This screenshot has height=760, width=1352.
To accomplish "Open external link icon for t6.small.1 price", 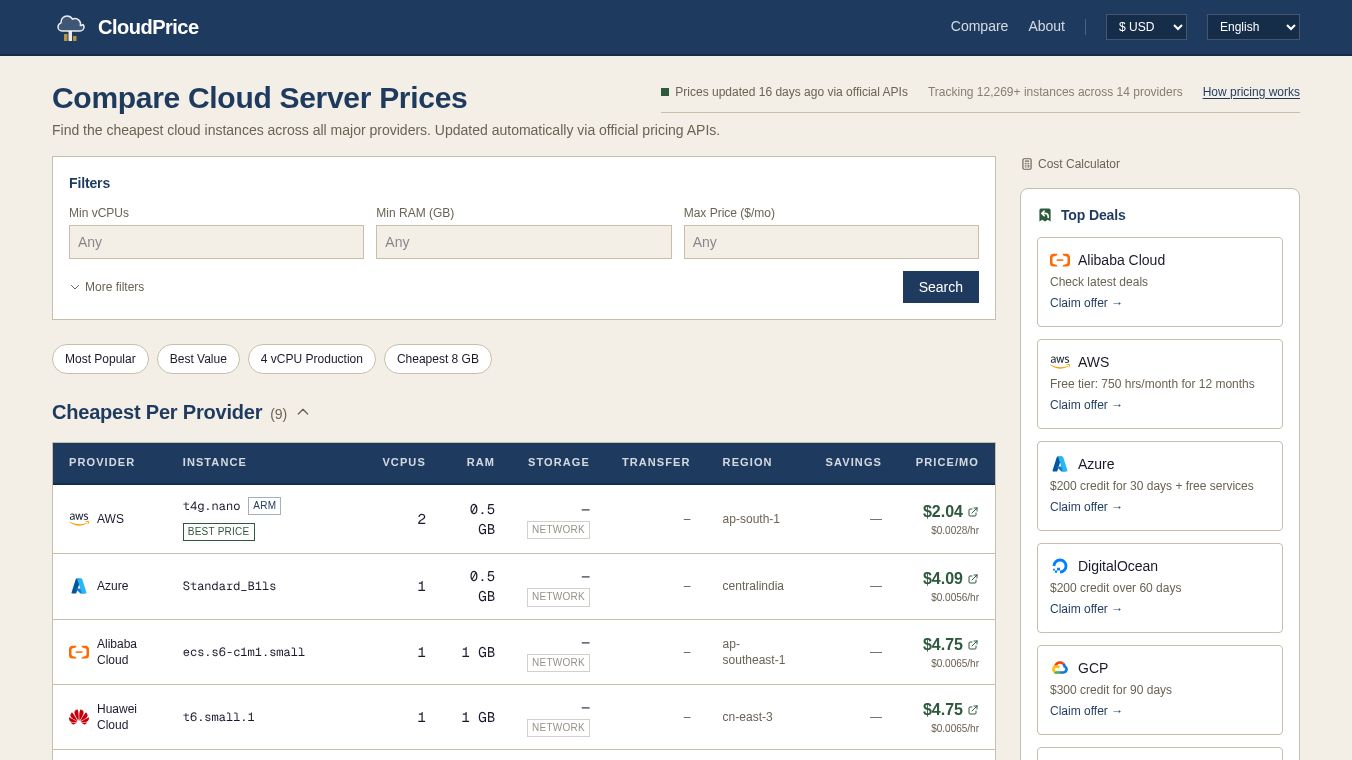I will pos(973,710).
